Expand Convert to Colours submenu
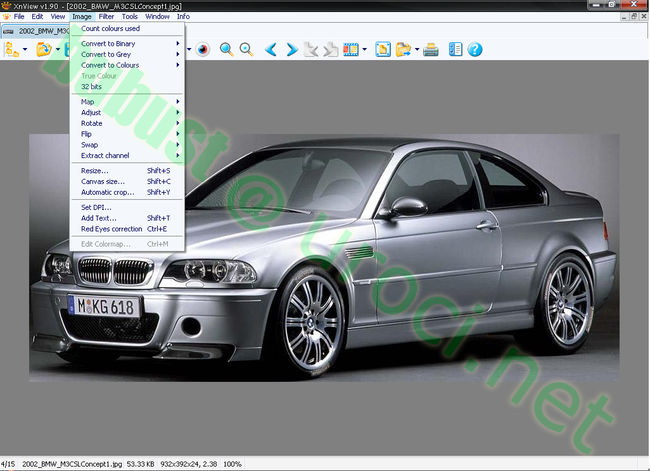Image resolution: width=650 pixels, height=471 pixels. coord(127,65)
